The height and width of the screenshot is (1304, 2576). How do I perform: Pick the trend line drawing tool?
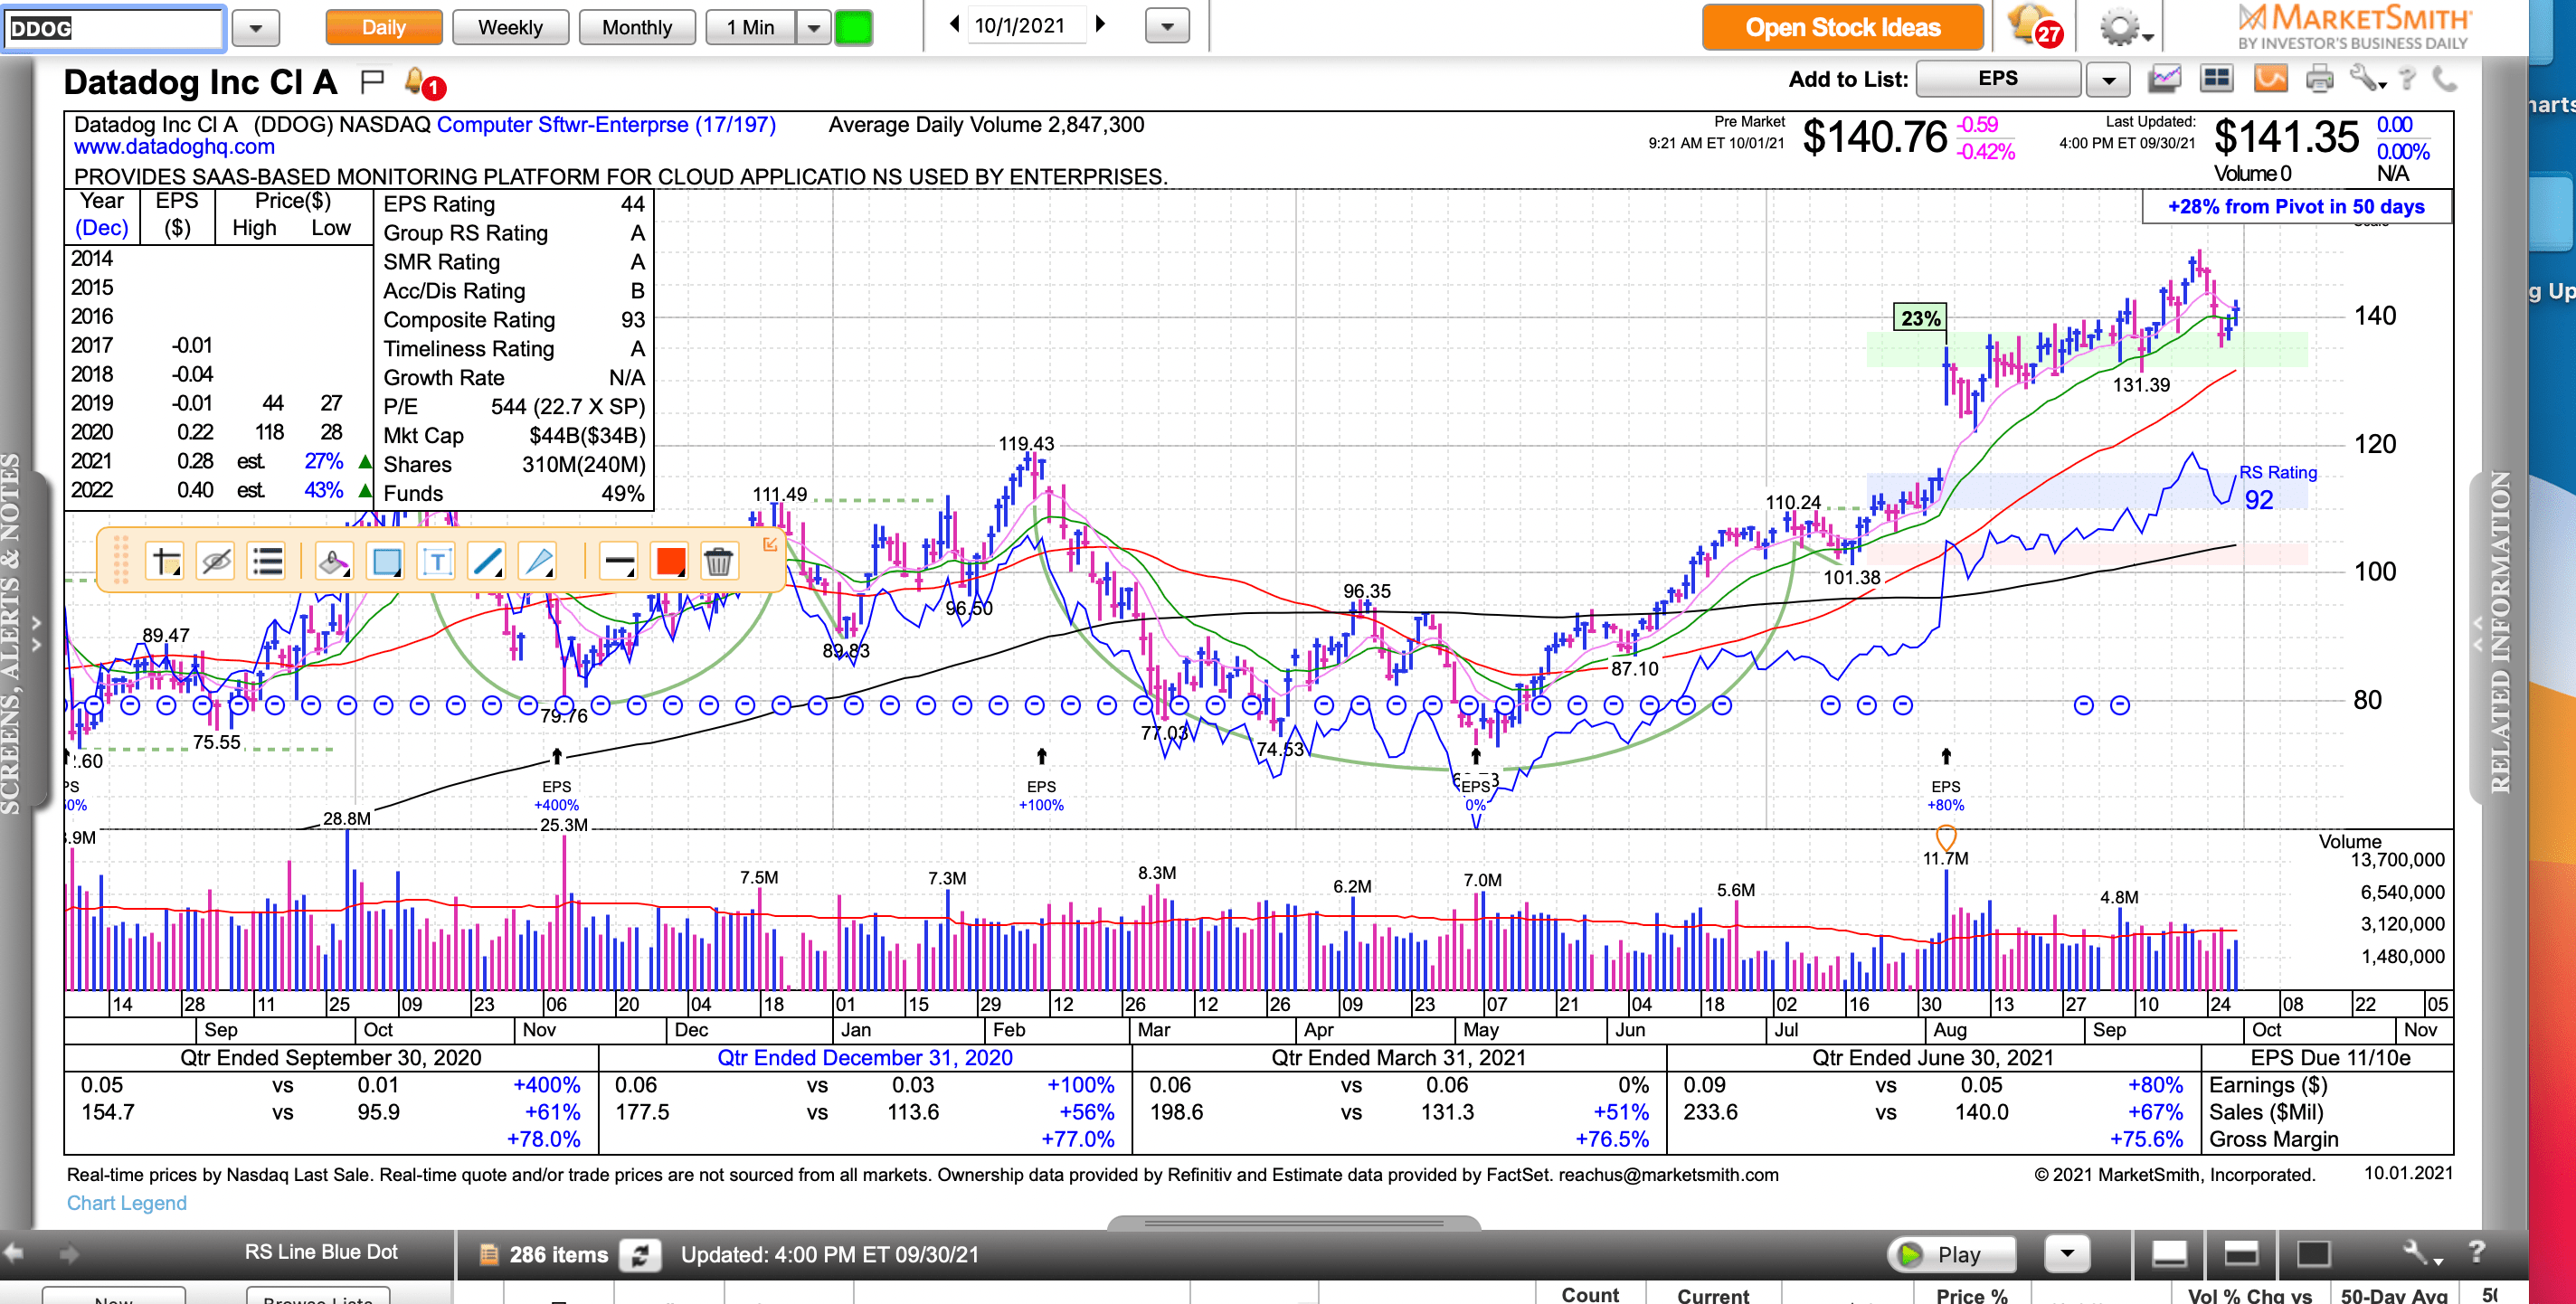point(488,562)
